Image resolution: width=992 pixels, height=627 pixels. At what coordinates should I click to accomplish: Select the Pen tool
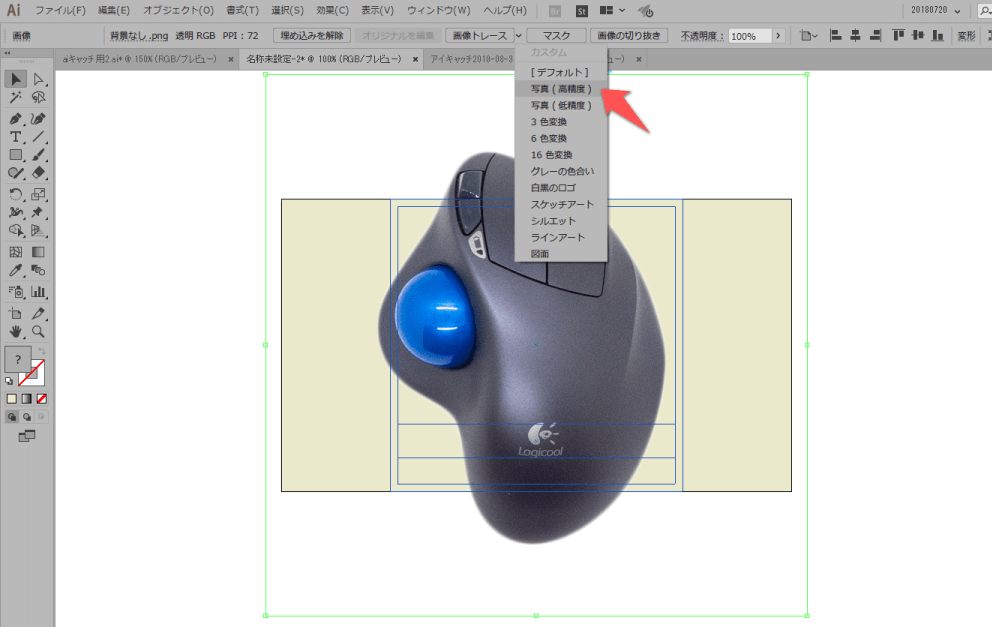16,119
